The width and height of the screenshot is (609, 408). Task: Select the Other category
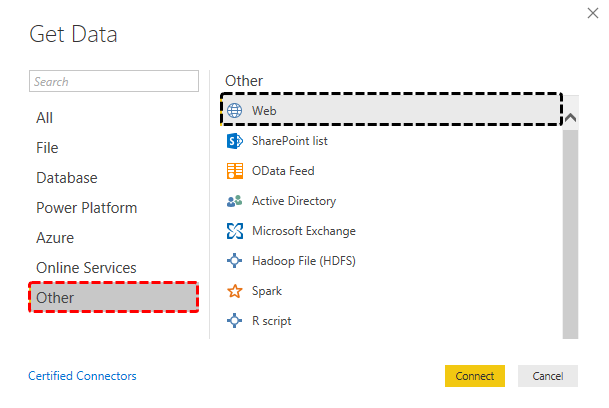[114, 298]
